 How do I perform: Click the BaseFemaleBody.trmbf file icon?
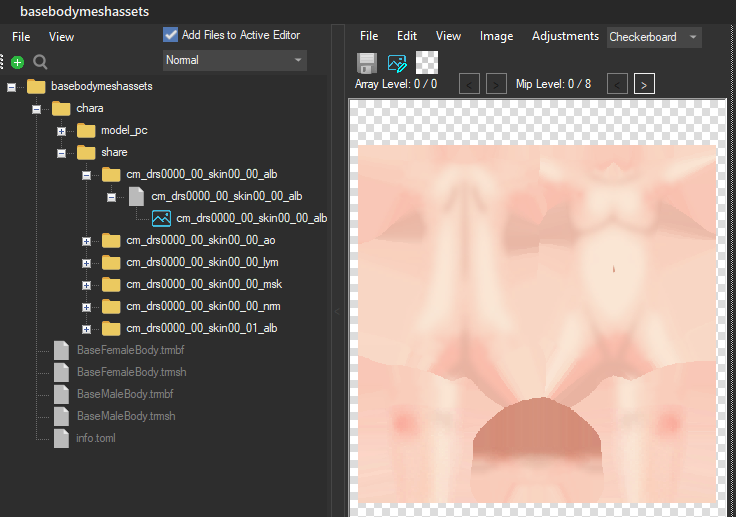tap(61, 350)
